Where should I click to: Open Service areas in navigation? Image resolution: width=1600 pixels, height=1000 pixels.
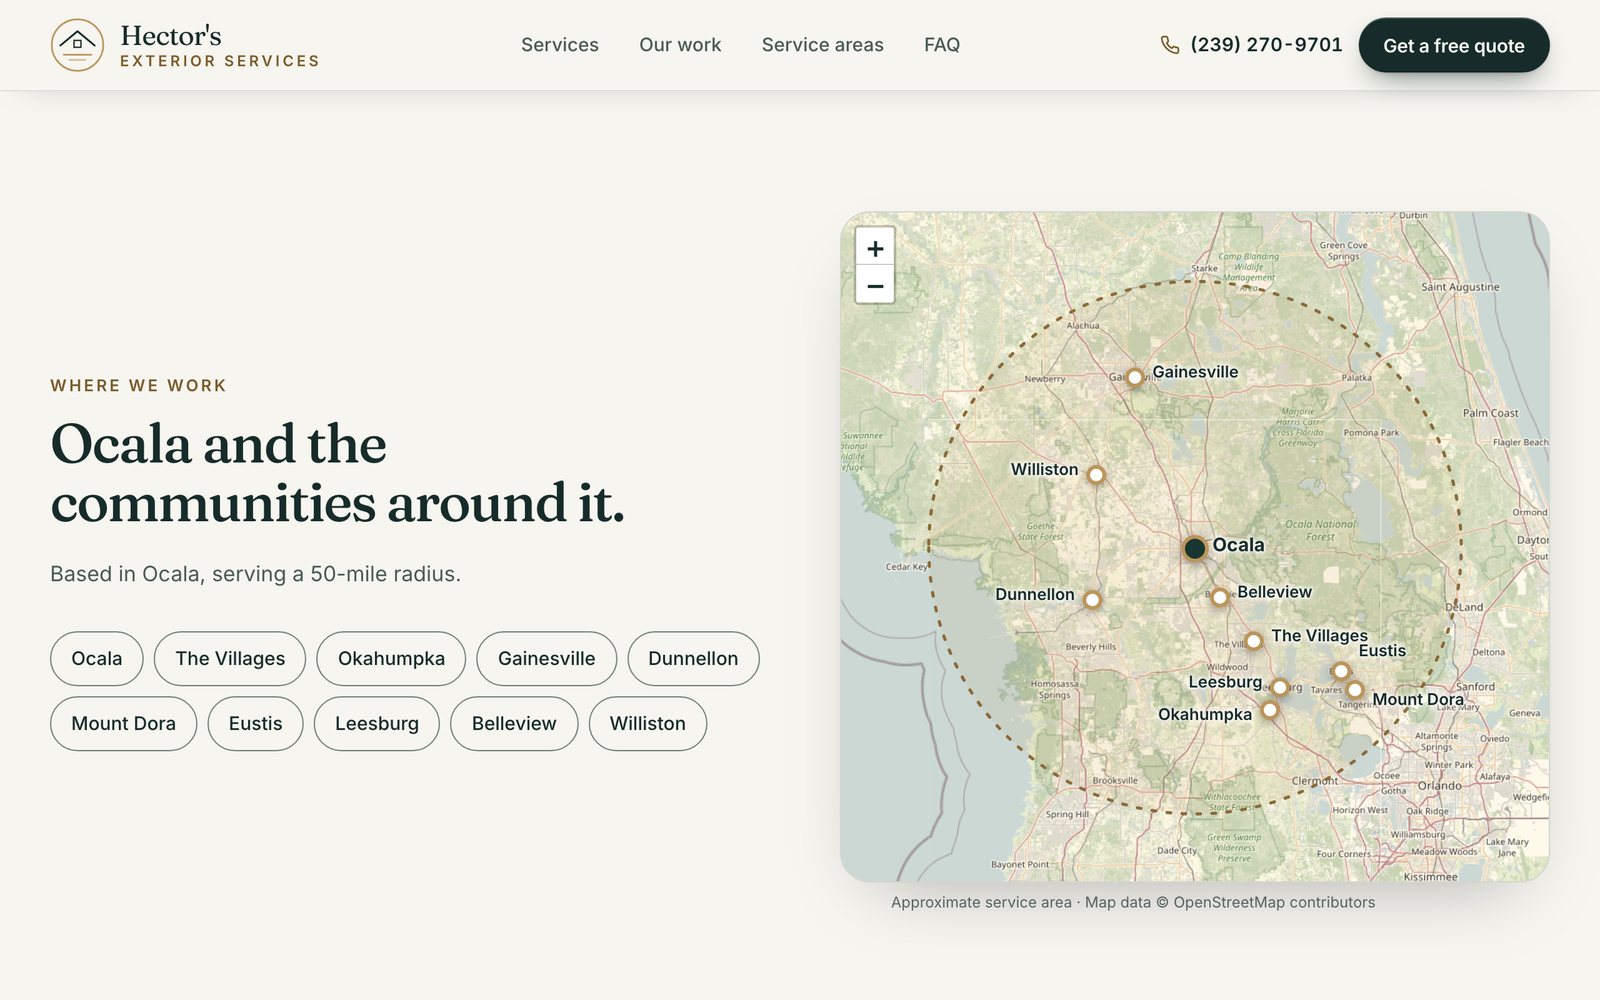823,45
